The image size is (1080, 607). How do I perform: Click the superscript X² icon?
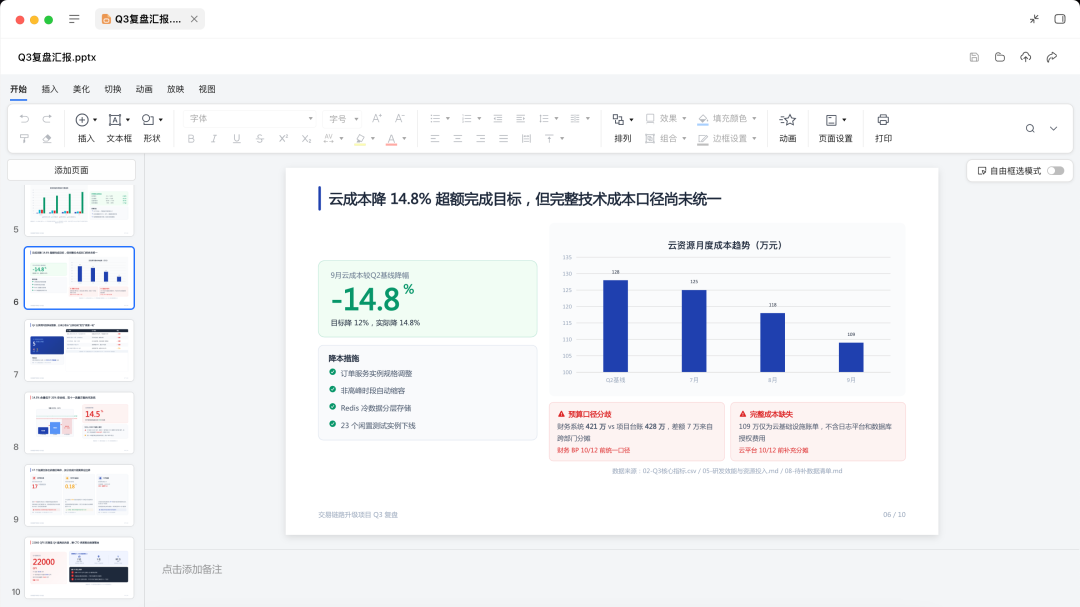click(283, 138)
